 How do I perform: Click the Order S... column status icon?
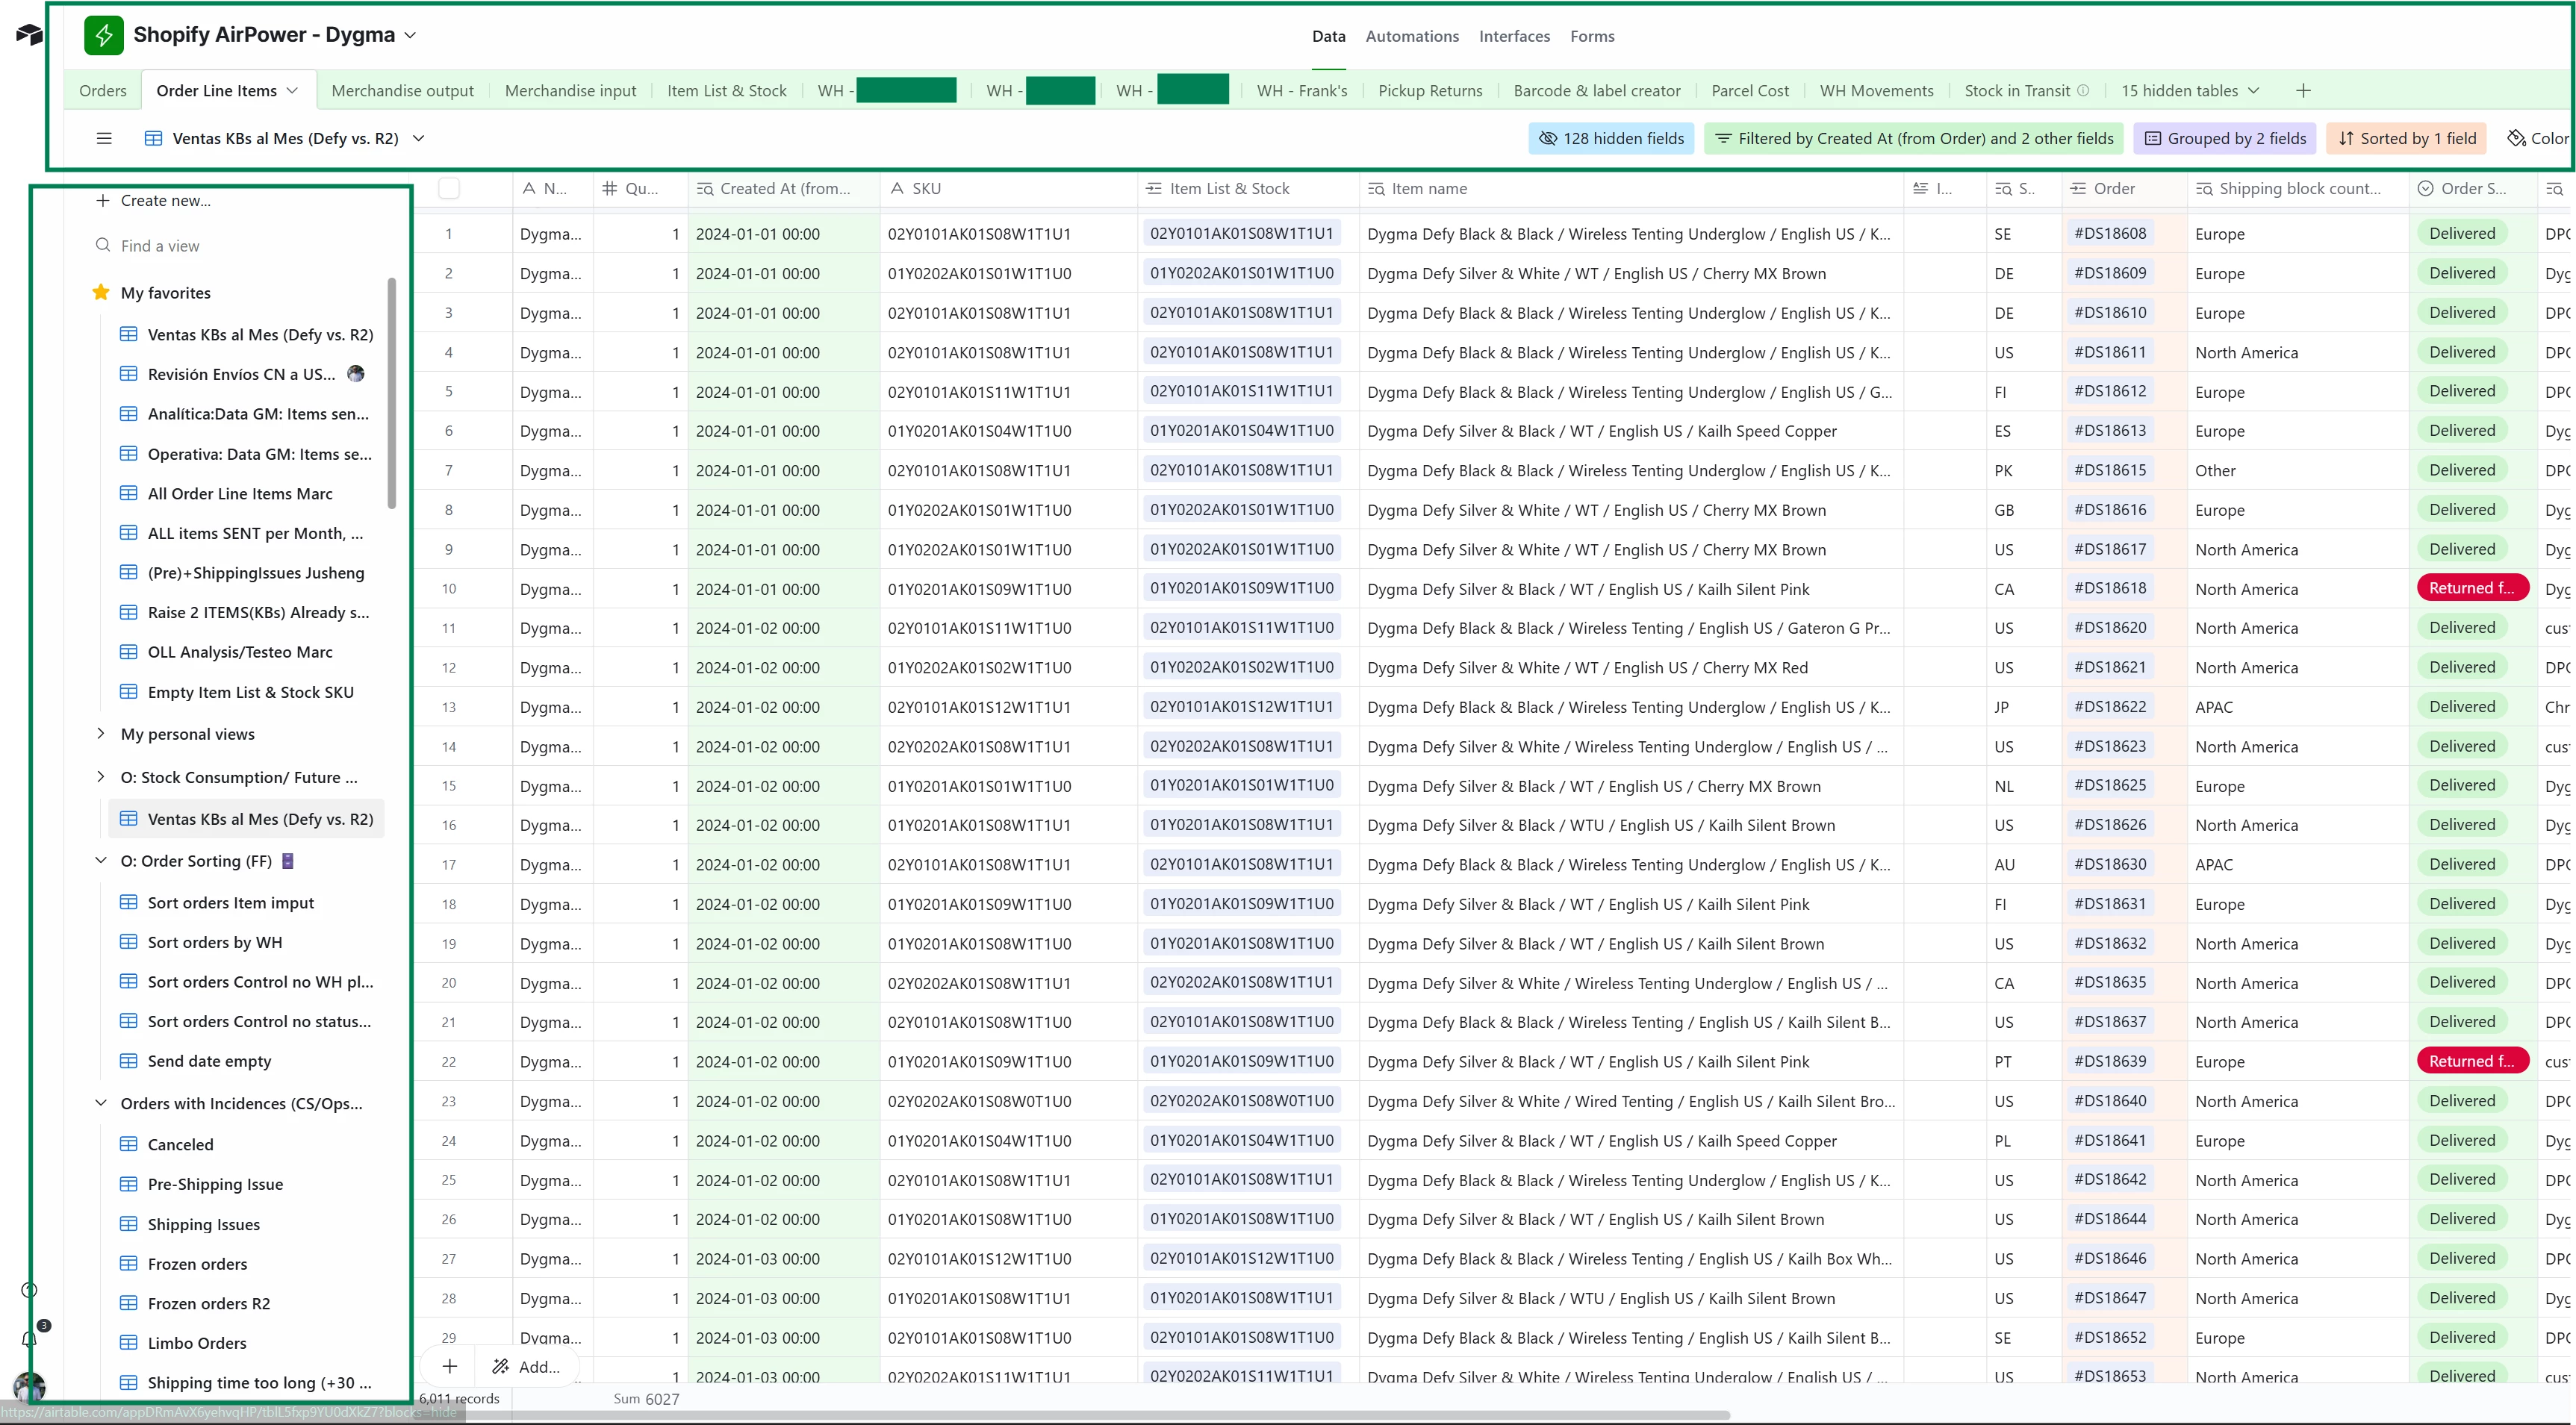[x=2425, y=188]
